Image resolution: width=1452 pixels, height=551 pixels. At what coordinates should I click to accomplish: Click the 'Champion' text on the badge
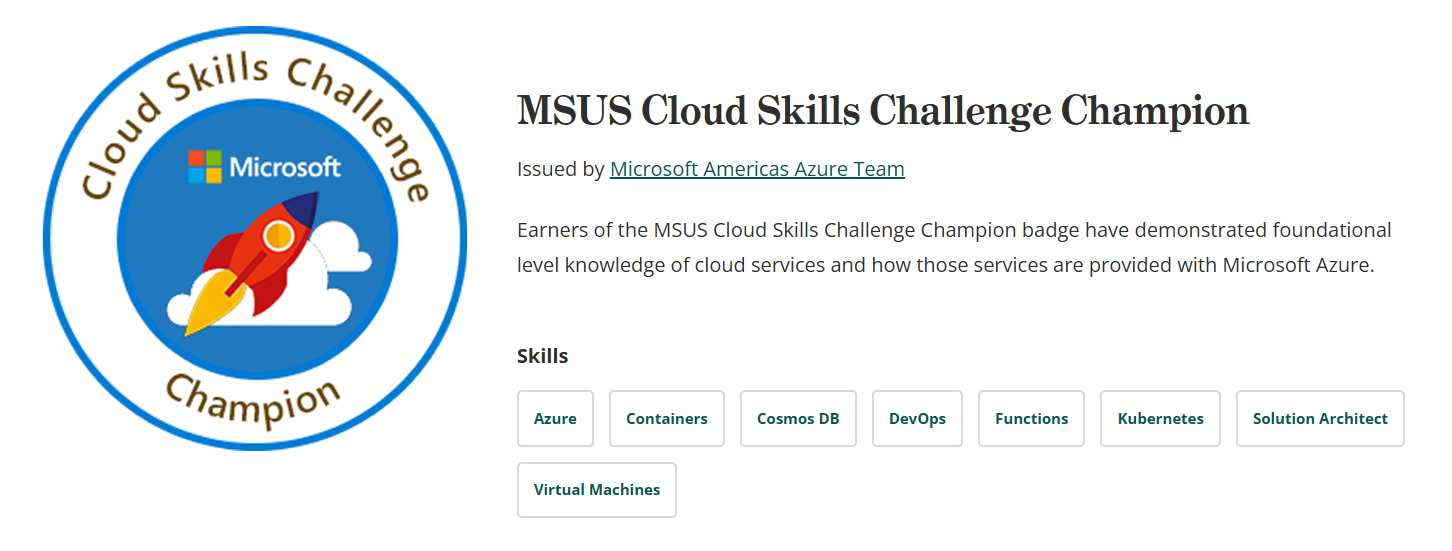tap(253, 398)
